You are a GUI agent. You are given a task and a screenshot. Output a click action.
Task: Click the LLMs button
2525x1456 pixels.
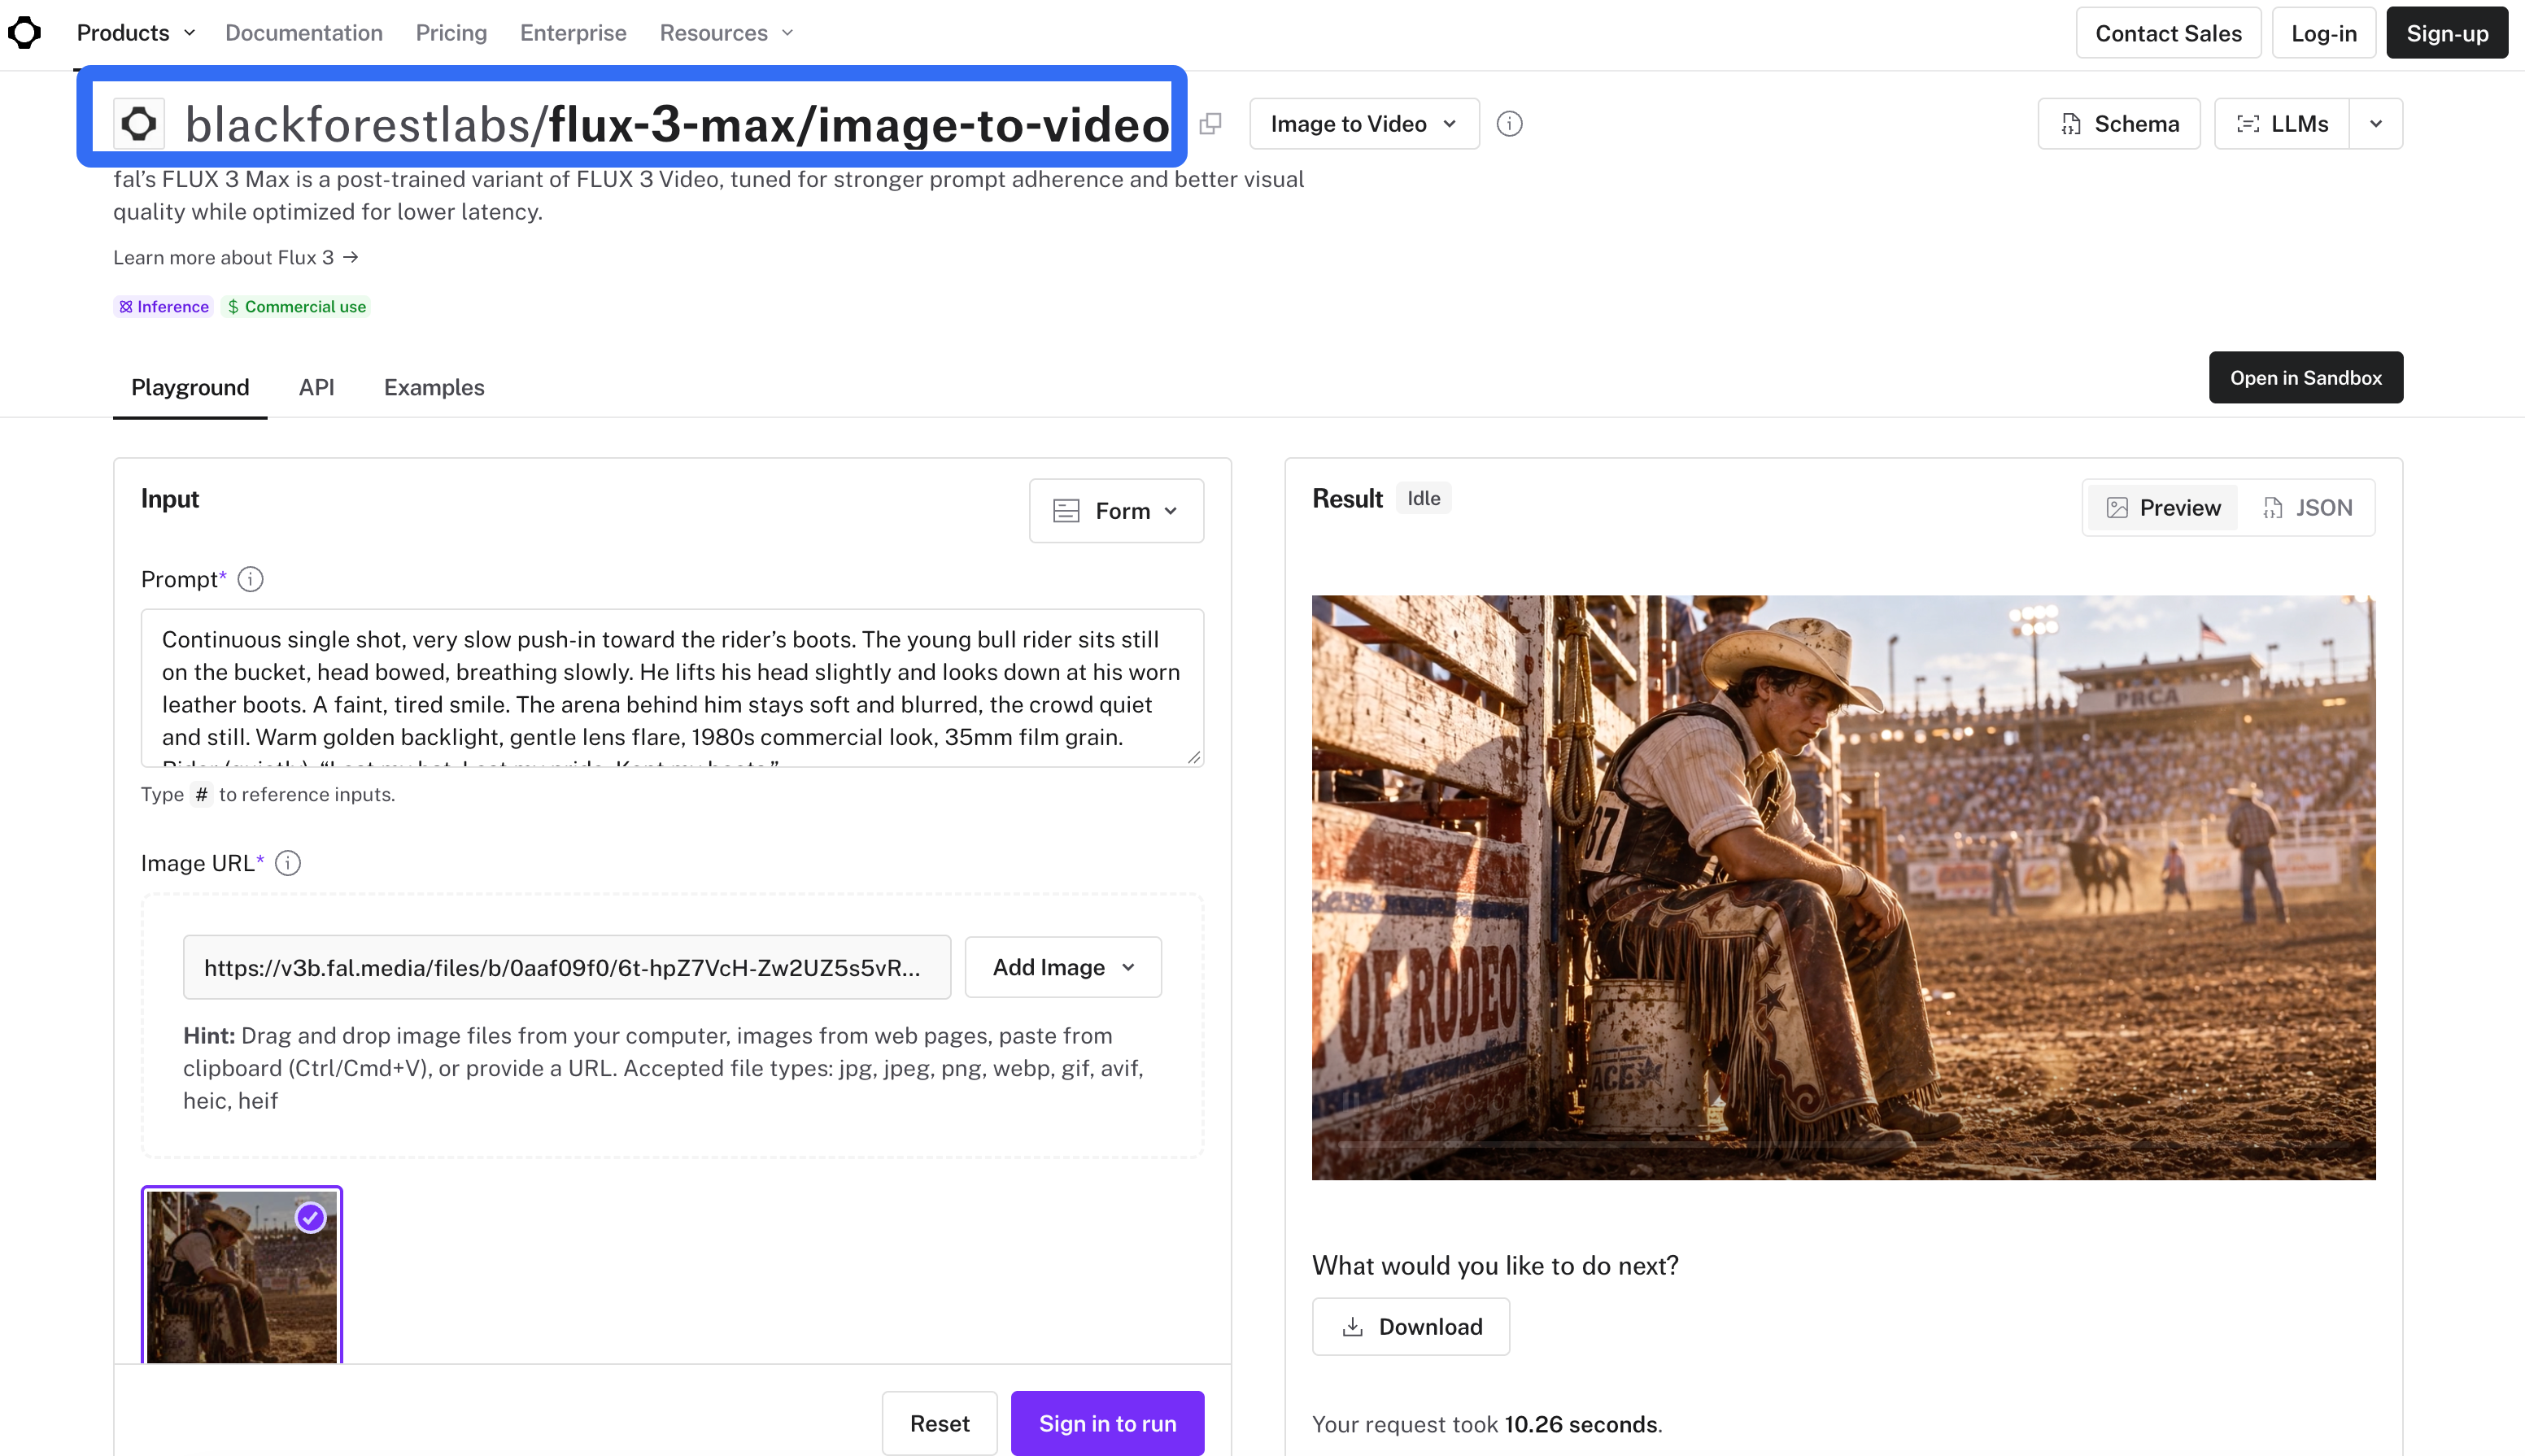pyautogui.click(x=2282, y=124)
